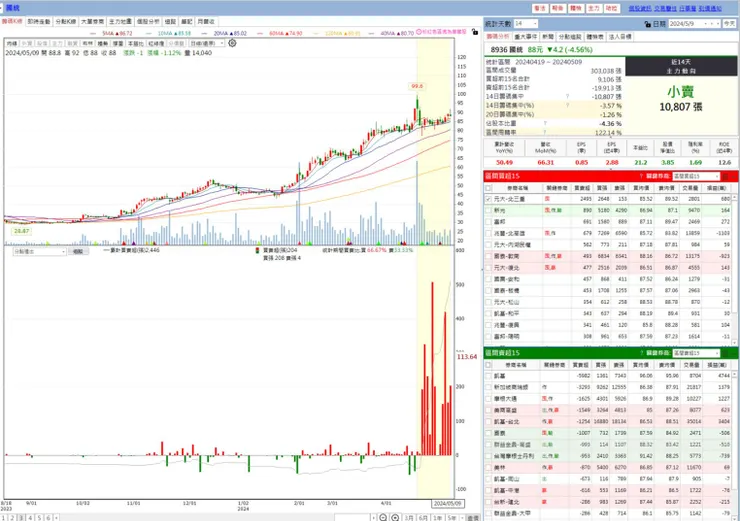Open dropdown arrow beside bottom input box

pyautogui.click(x=373, y=518)
